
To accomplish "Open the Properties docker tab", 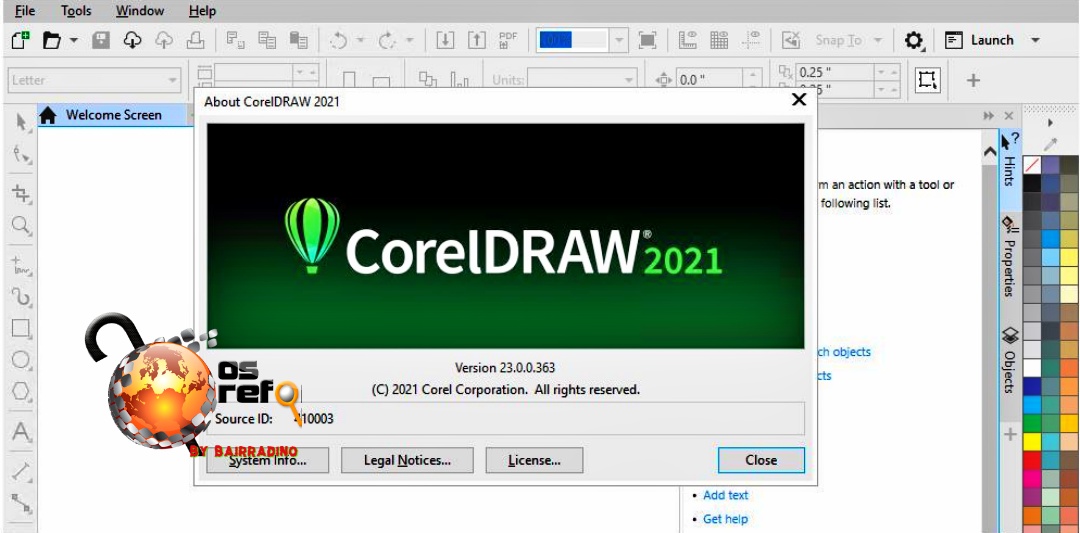I will click(1010, 256).
